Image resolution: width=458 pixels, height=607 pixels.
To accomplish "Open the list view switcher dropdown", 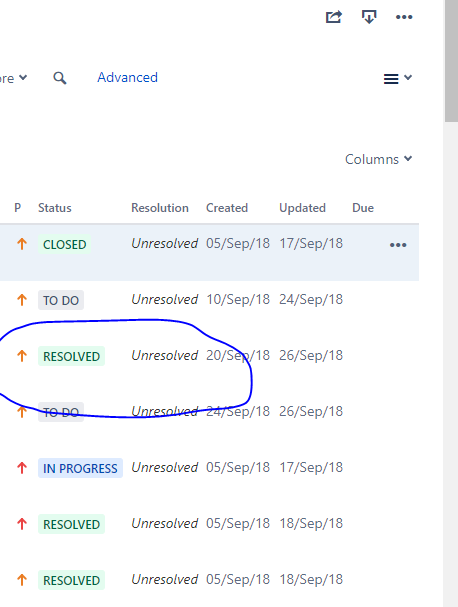I will tap(398, 78).
